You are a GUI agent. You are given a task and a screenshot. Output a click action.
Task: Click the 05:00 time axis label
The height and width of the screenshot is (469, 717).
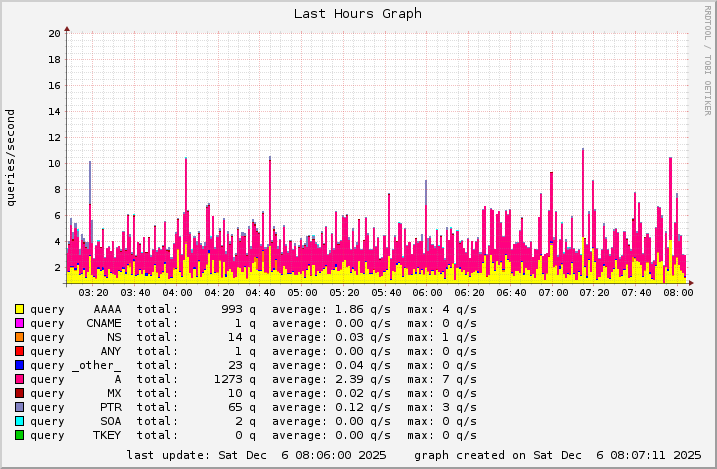tap(302, 293)
